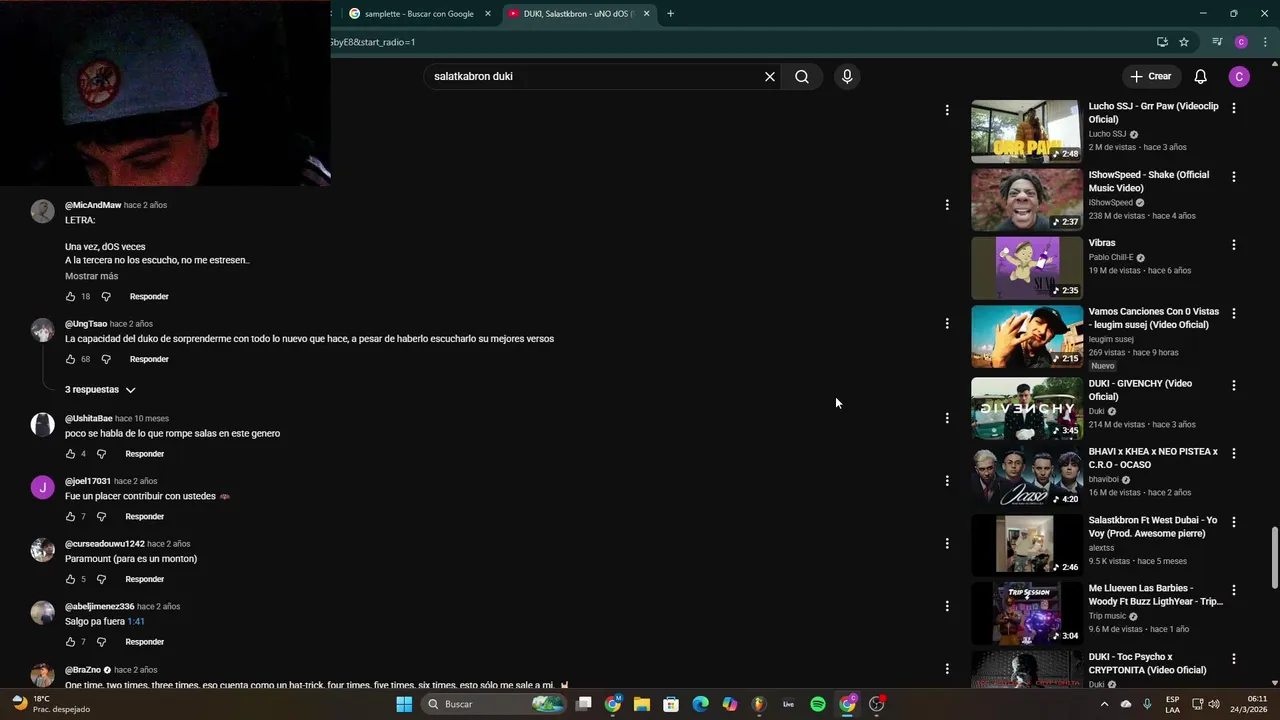Open more options for DUKI - GIVENCHY video
1280x720 pixels.
coord(1234,385)
